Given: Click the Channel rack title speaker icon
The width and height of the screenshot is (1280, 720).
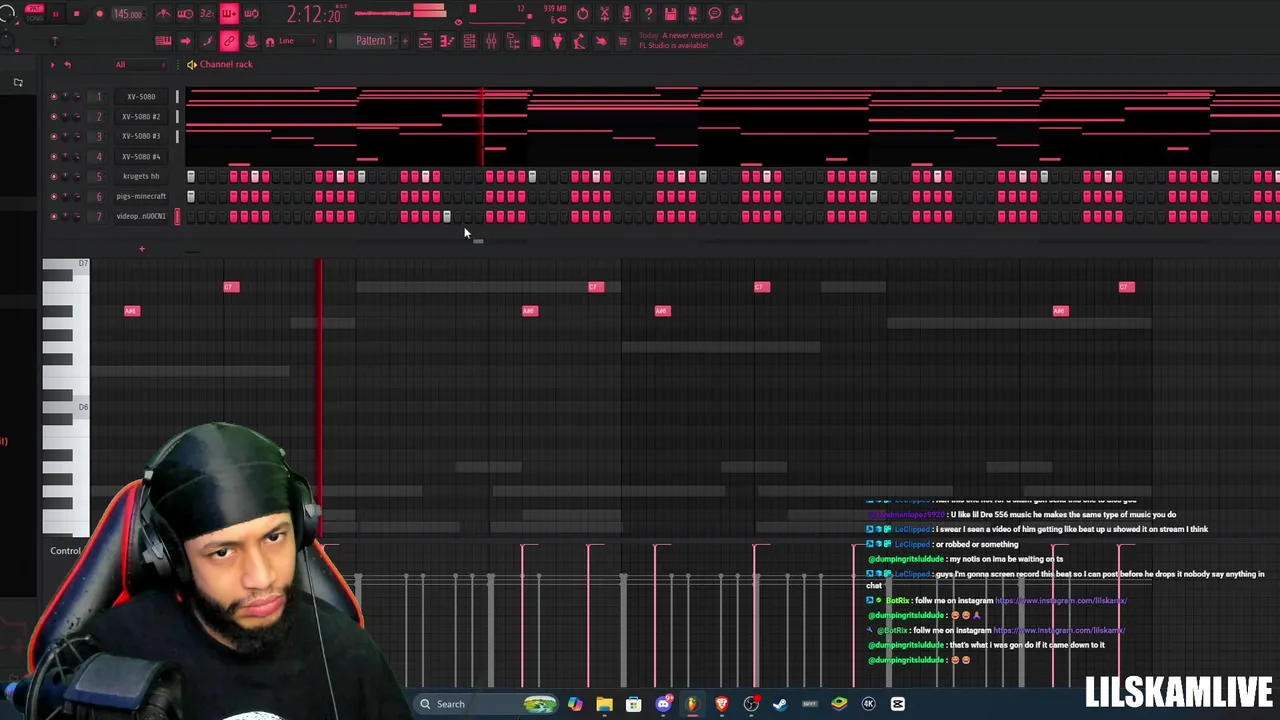Looking at the screenshot, I should click(x=191, y=65).
